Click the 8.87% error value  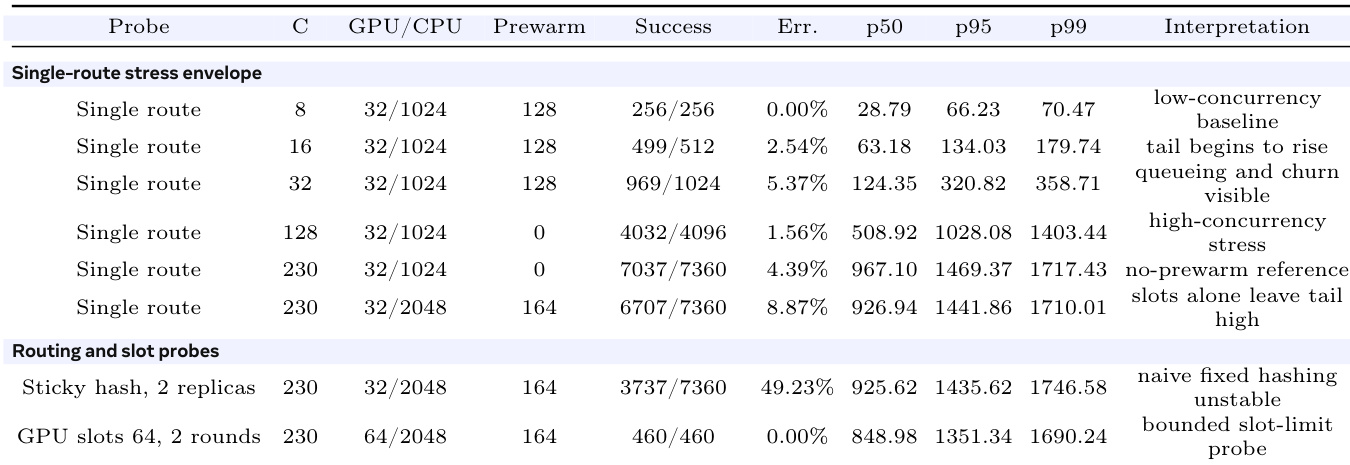click(x=797, y=307)
